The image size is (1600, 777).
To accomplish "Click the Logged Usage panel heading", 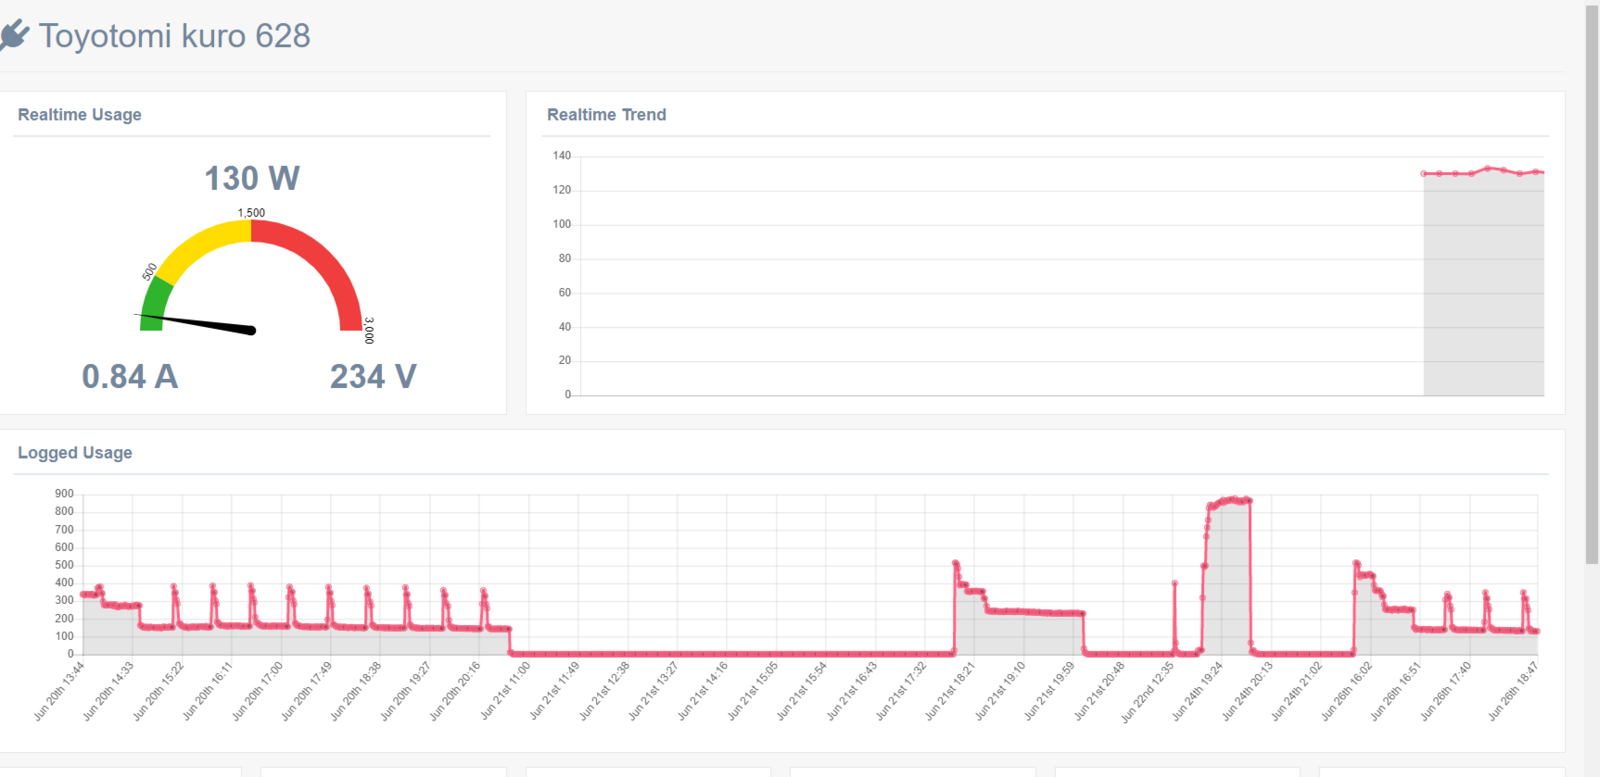I will pos(75,453).
